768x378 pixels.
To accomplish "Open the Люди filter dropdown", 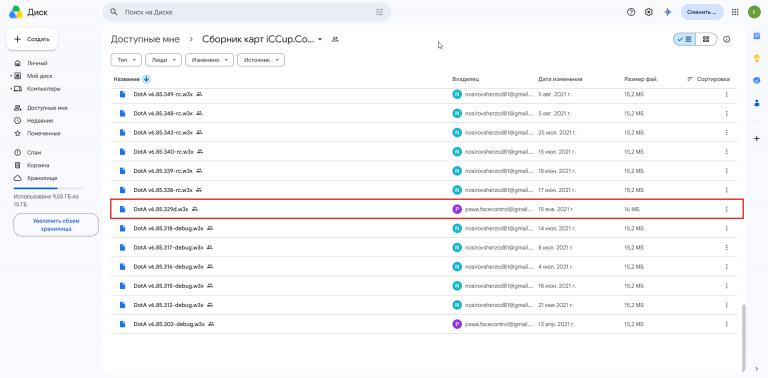I will pyautogui.click(x=164, y=60).
